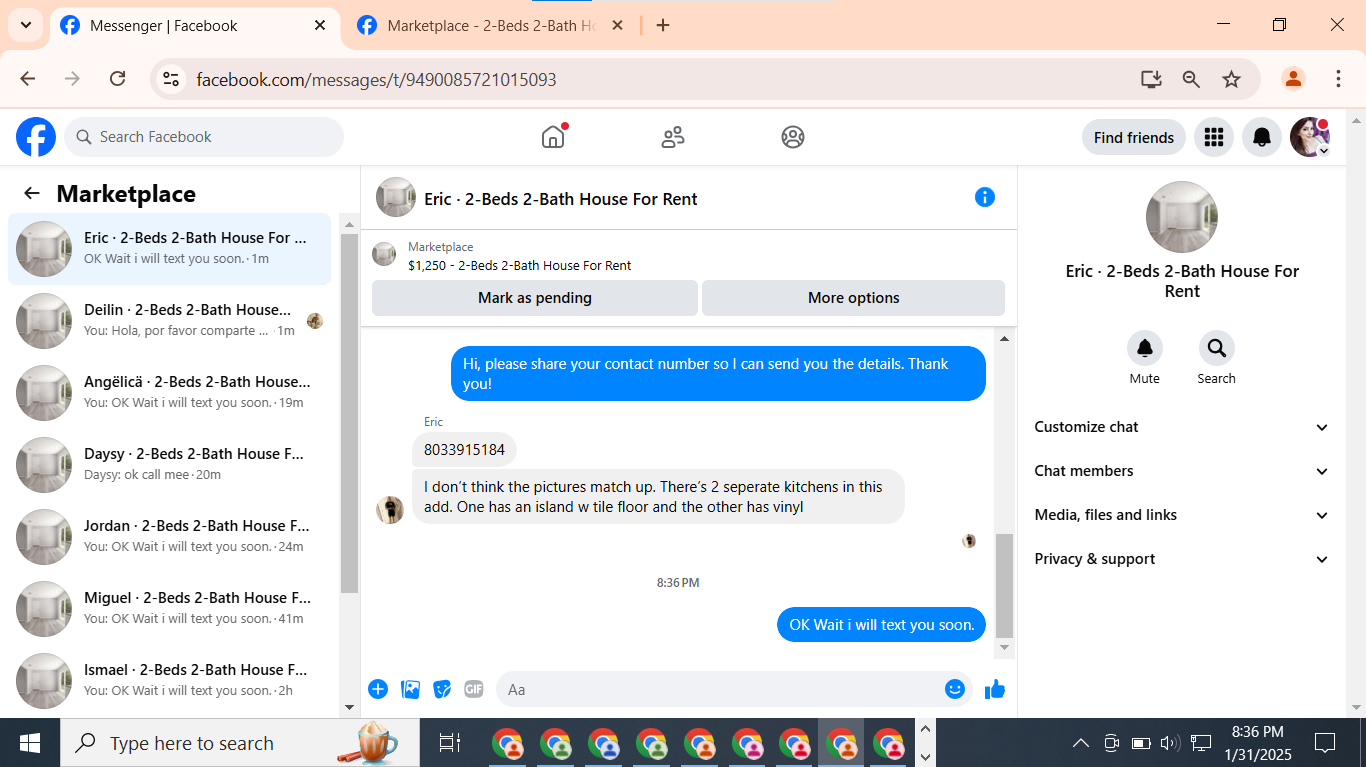Open Windows Start menu
1366x767 pixels.
[30, 743]
